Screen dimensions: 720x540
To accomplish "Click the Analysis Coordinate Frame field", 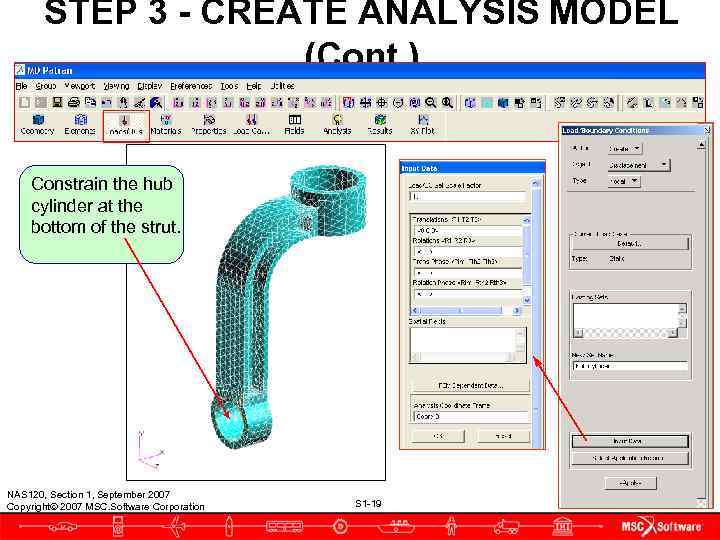I will 470,416.
